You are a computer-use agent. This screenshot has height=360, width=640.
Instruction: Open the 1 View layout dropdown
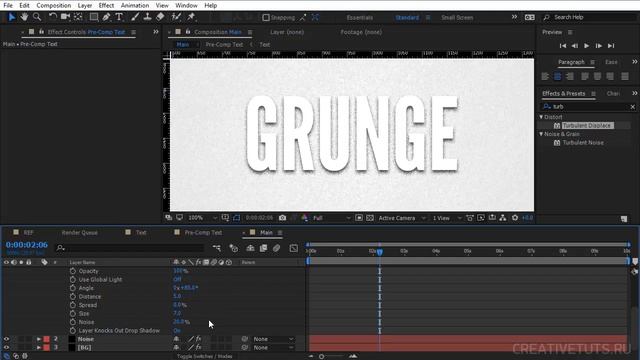447,218
